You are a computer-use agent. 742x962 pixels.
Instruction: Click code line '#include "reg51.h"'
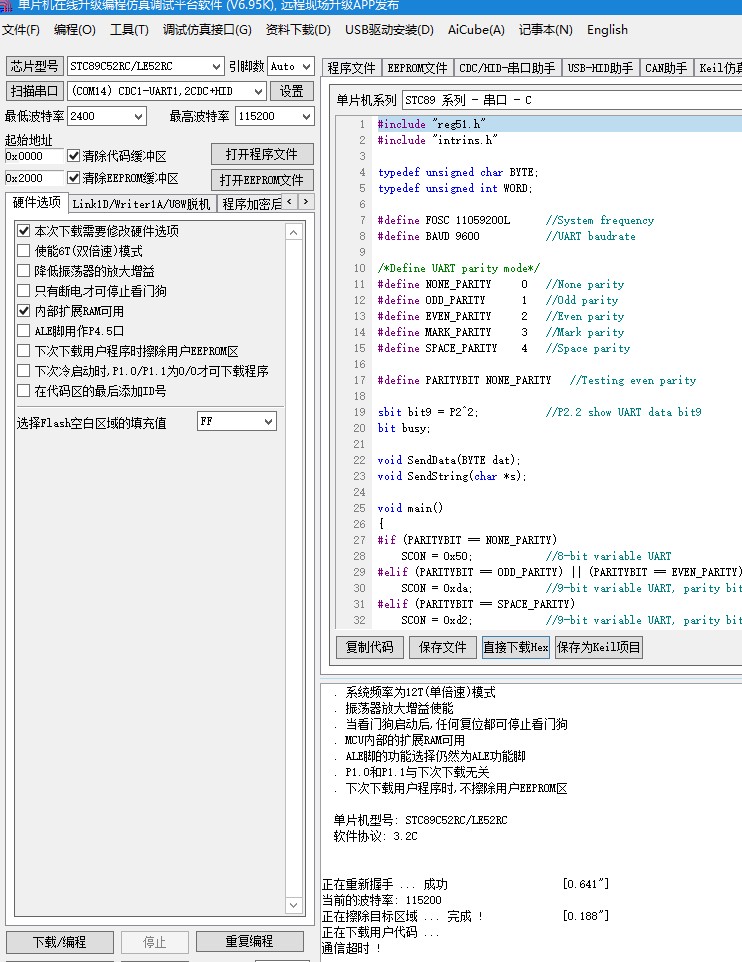click(x=431, y=124)
